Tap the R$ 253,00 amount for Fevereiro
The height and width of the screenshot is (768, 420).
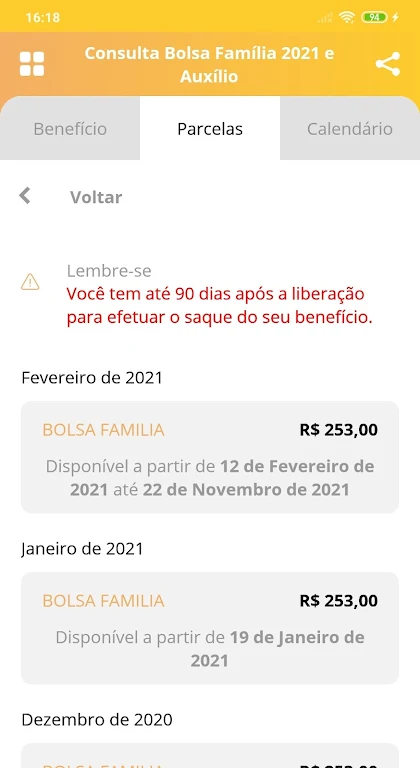339,430
